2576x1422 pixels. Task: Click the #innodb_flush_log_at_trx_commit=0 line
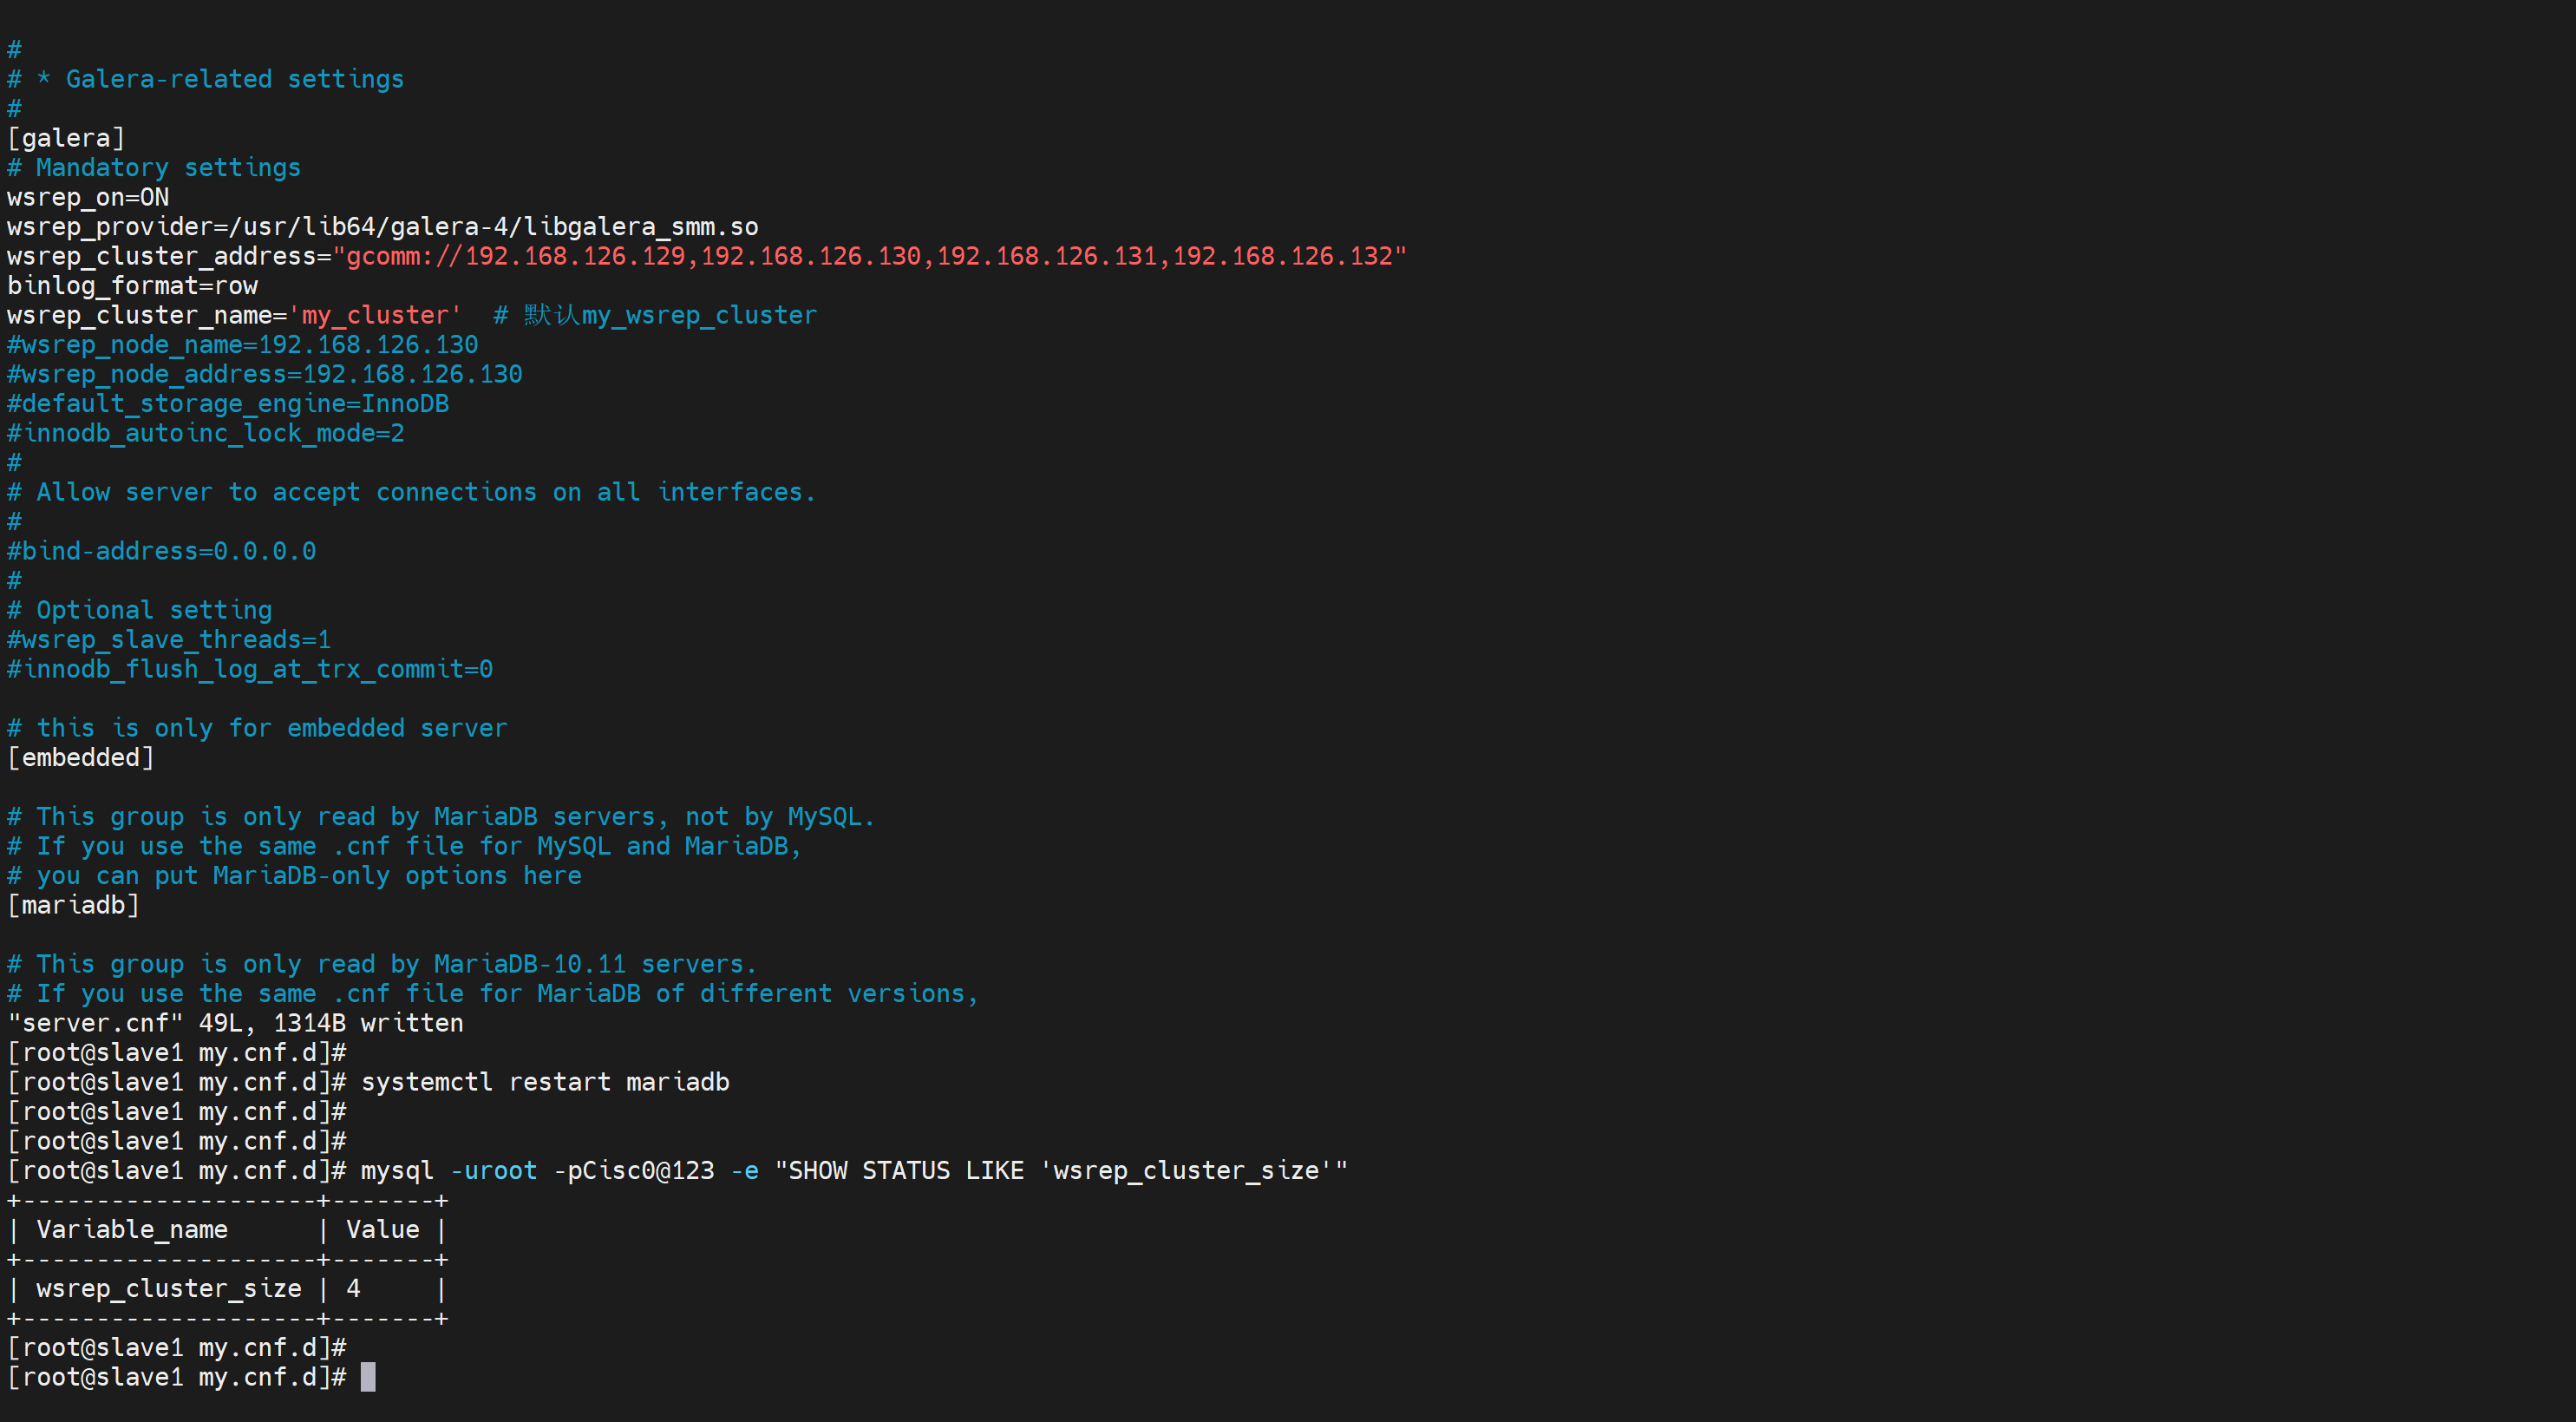click(x=250, y=669)
